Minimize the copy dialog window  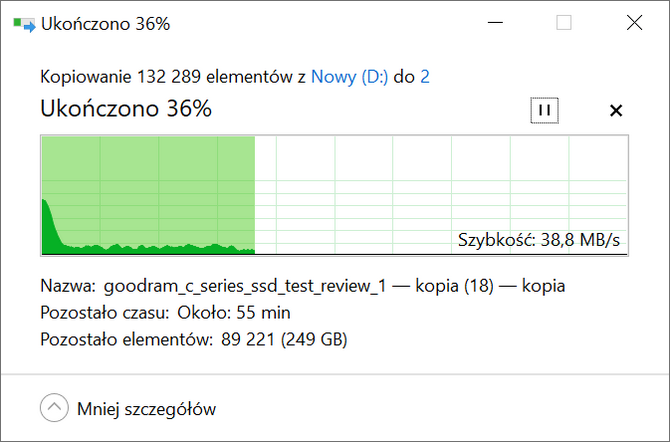coord(495,23)
